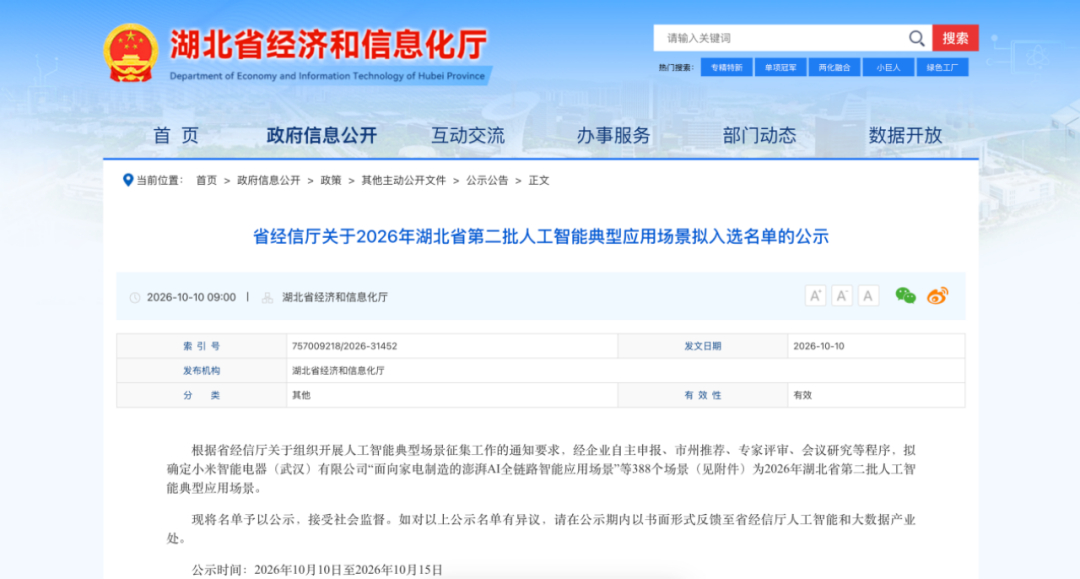Click 正文 in the breadcrumb
Viewport: 1080px width, 579px height.
(x=539, y=180)
